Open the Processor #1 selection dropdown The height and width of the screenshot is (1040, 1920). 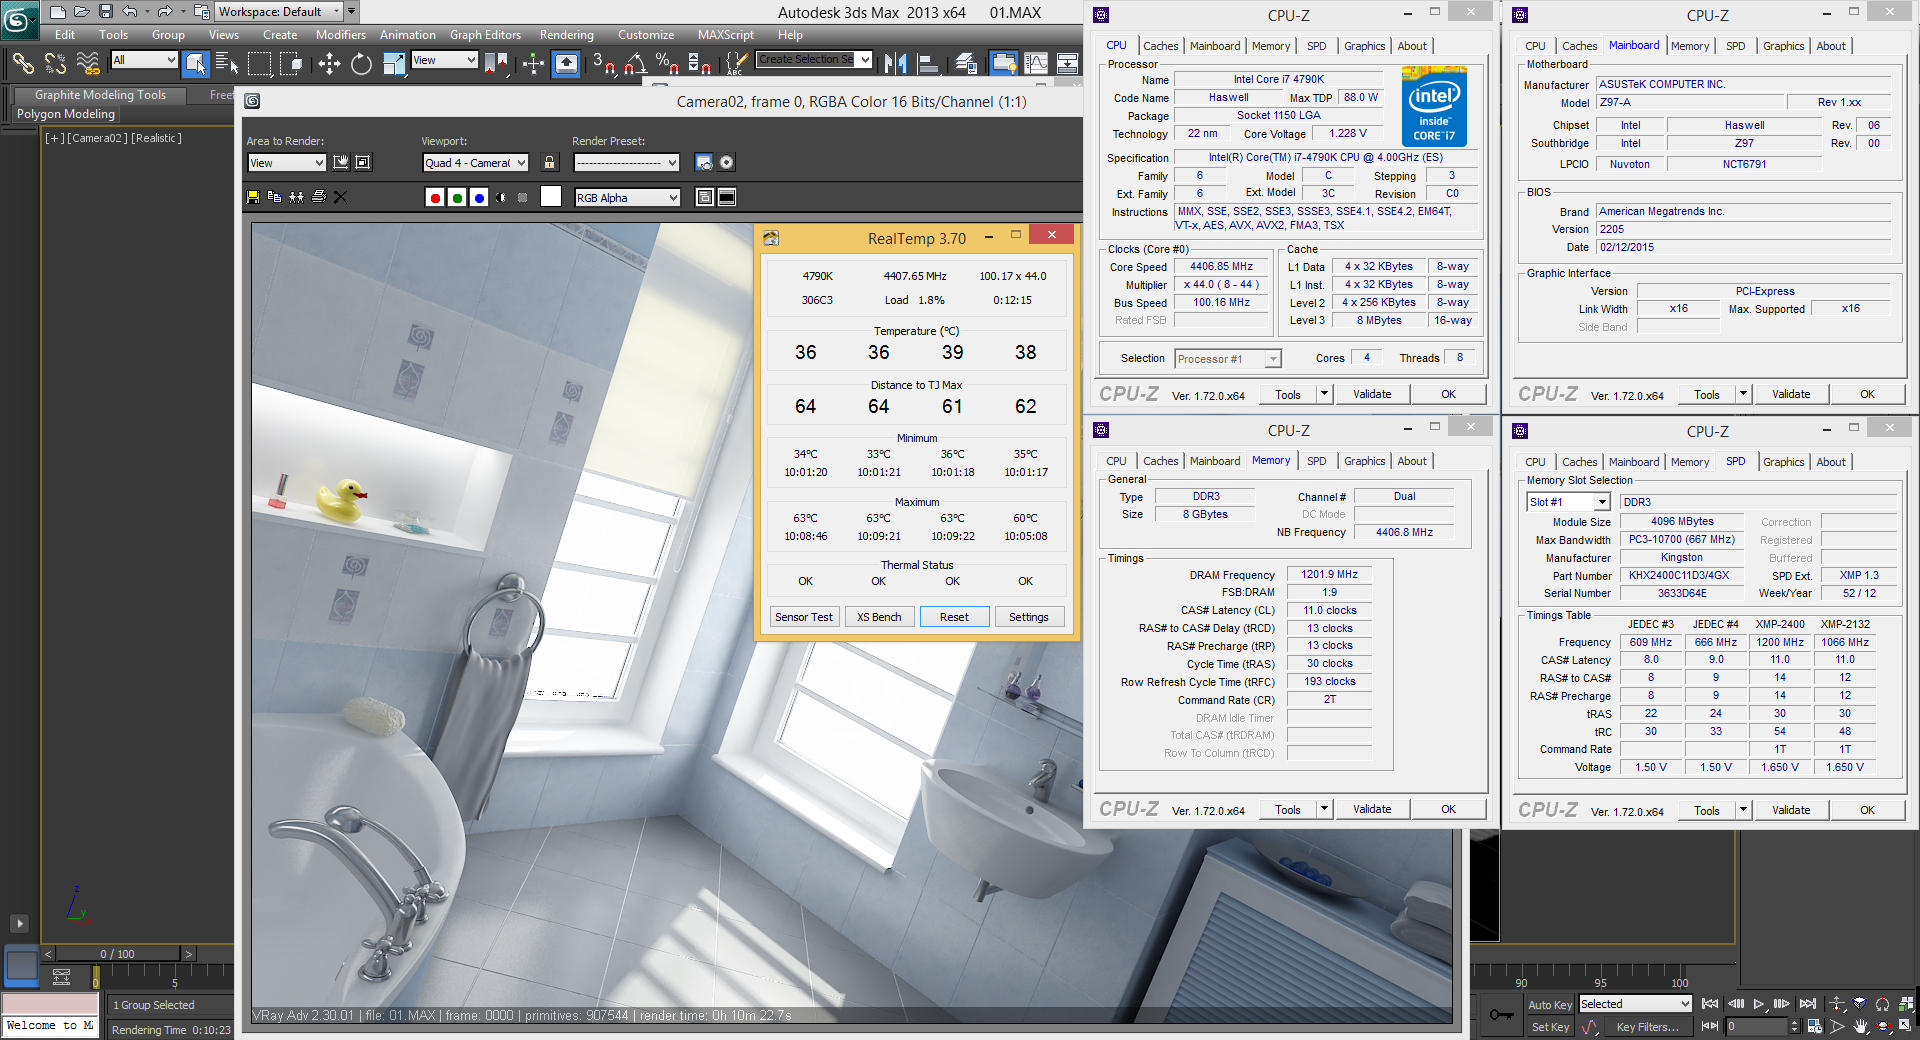tap(1228, 359)
